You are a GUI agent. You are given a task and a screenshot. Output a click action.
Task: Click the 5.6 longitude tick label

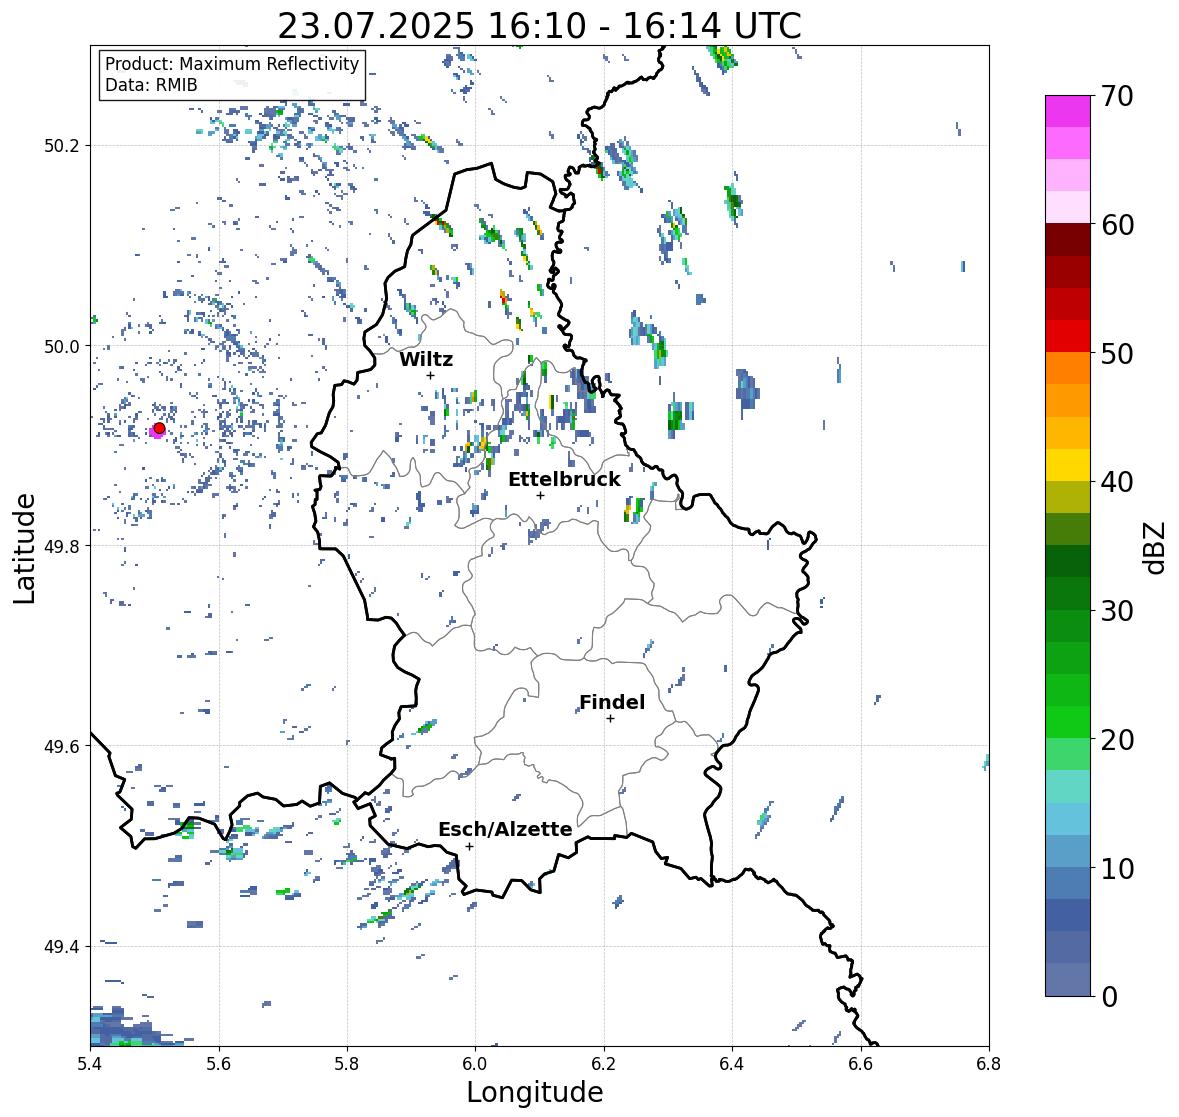coord(219,1063)
